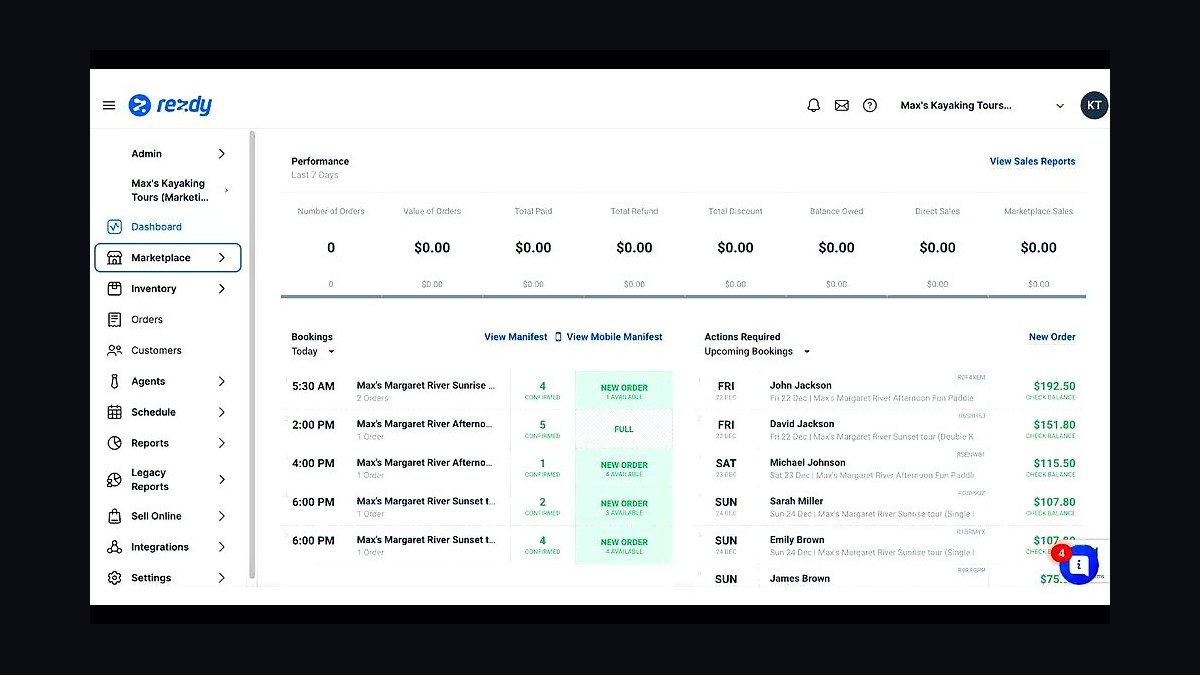
Task: Open the View Manifest link
Action: coord(516,337)
